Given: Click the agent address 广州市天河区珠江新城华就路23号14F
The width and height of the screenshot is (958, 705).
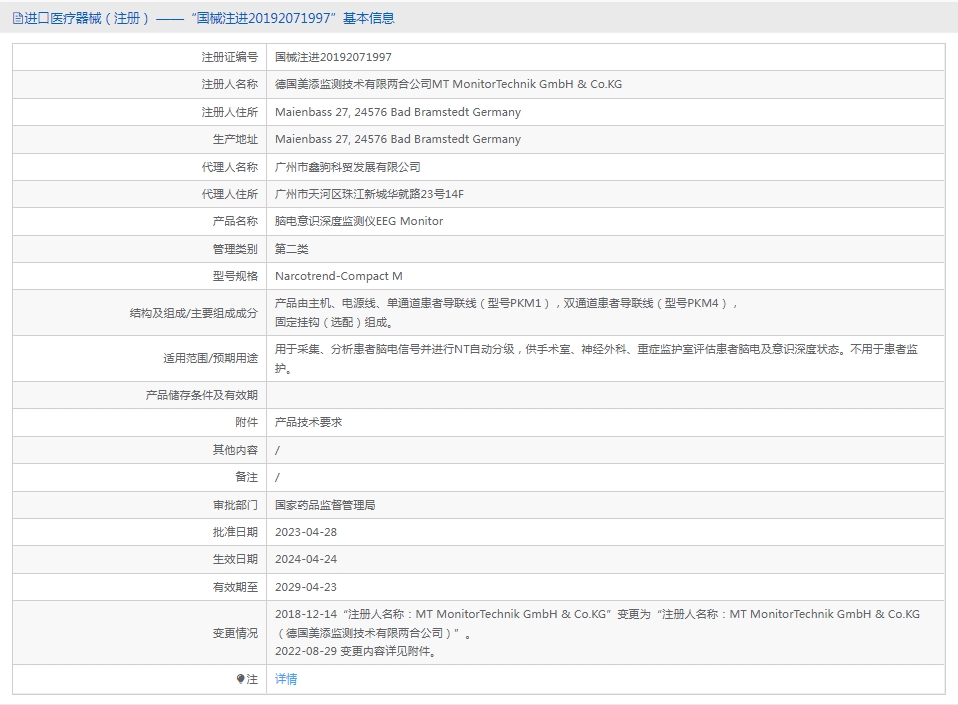Looking at the screenshot, I should (369, 194).
